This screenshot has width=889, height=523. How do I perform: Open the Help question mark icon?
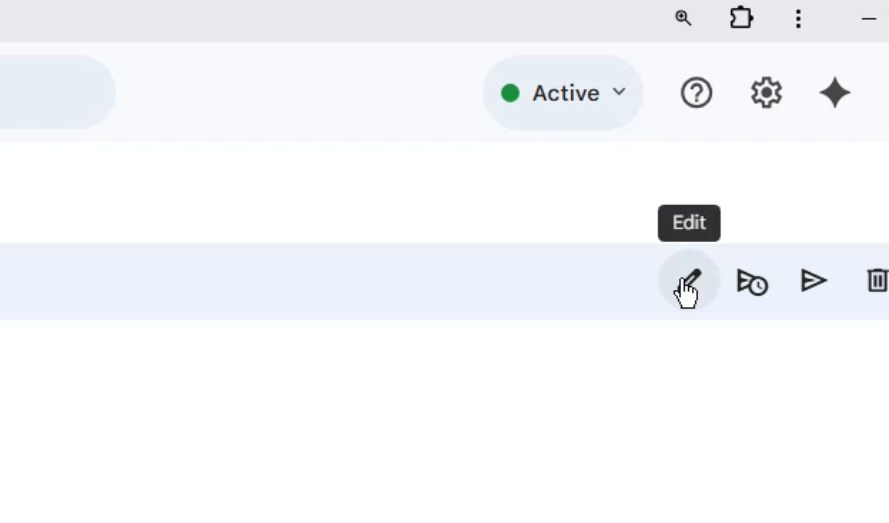tap(696, 93)
